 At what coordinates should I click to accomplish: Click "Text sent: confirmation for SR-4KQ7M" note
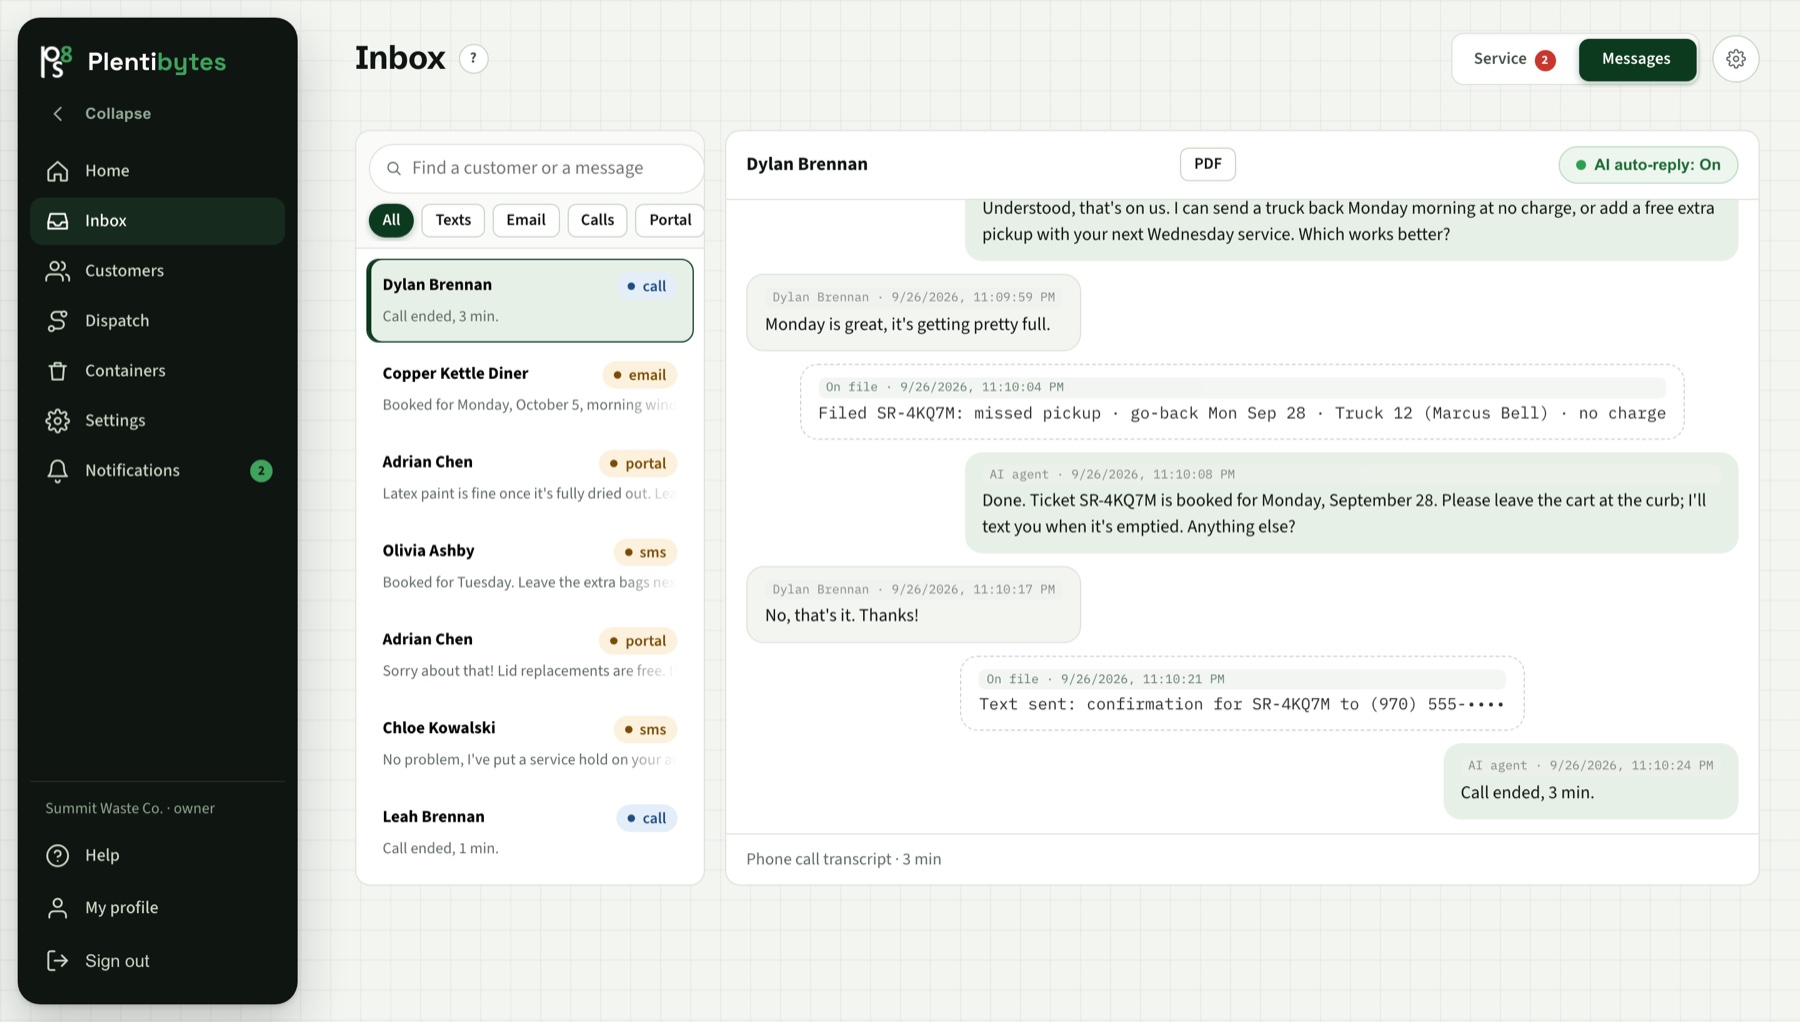click(x=1242, y=694)
